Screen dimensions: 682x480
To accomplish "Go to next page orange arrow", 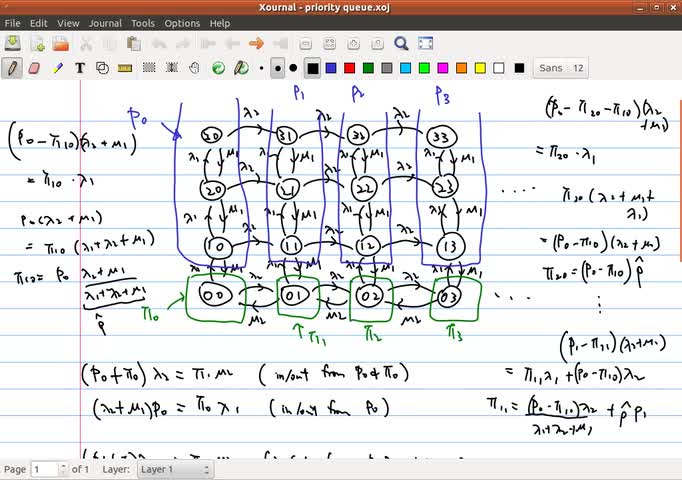I will 257,43.
